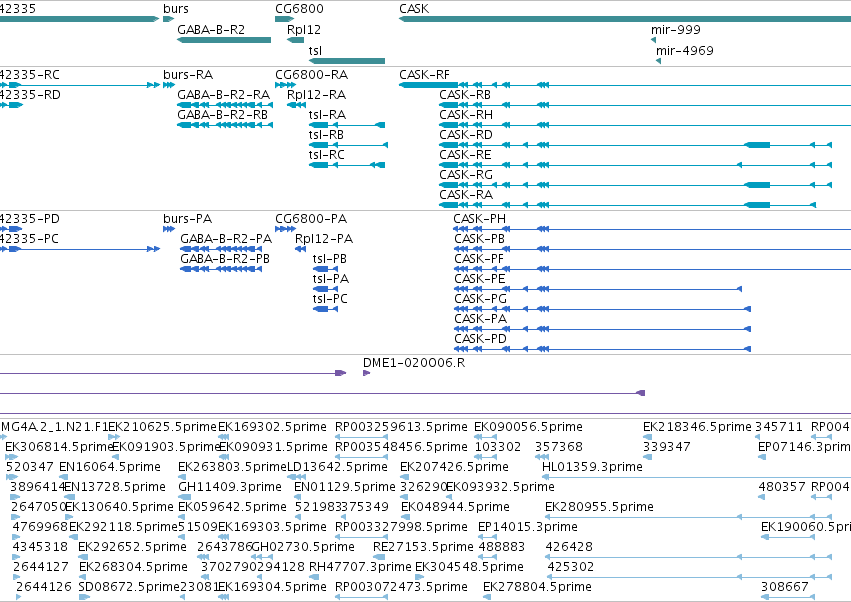Select the GABA-B-R2-RB transcript label
The image size is (851, 602).
[x=223, y=115]
